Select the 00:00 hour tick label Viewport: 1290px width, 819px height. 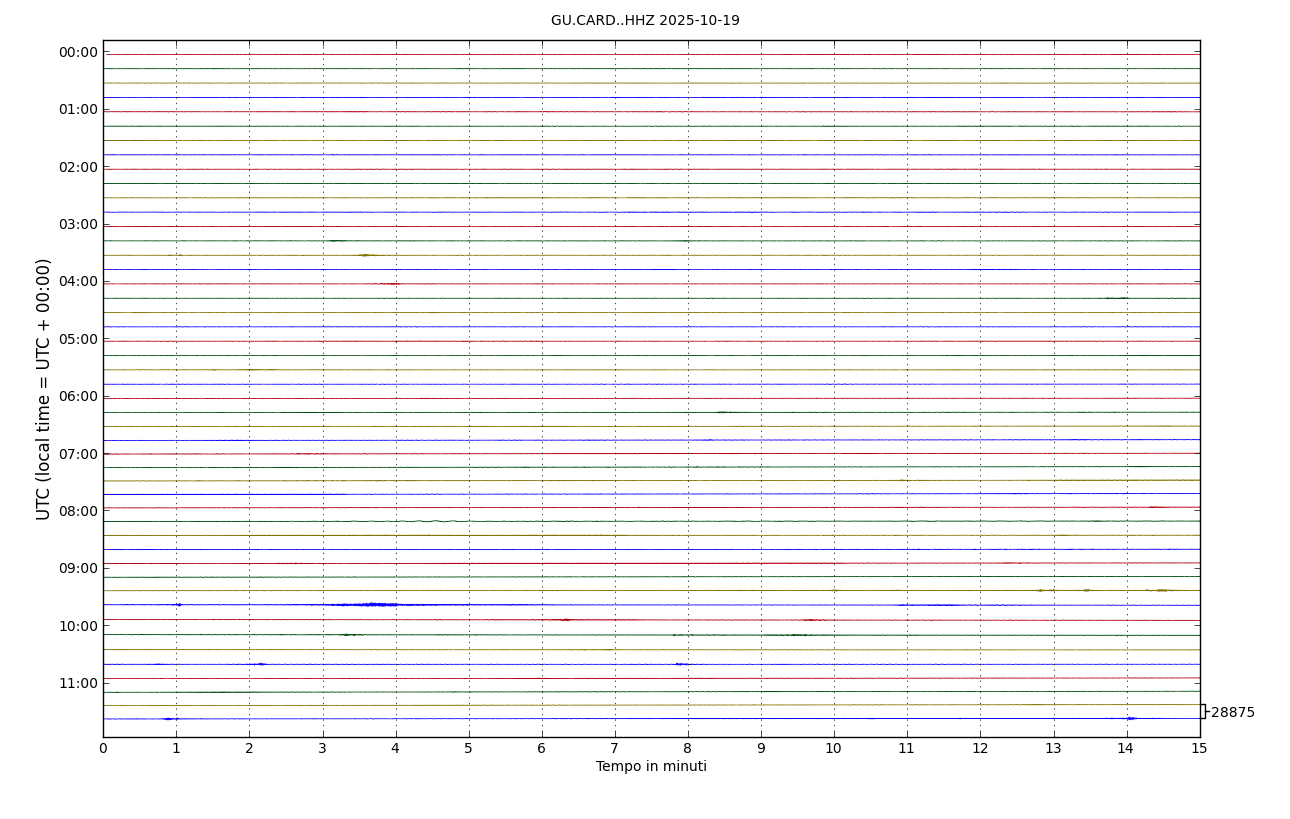(x=78, y=53)
